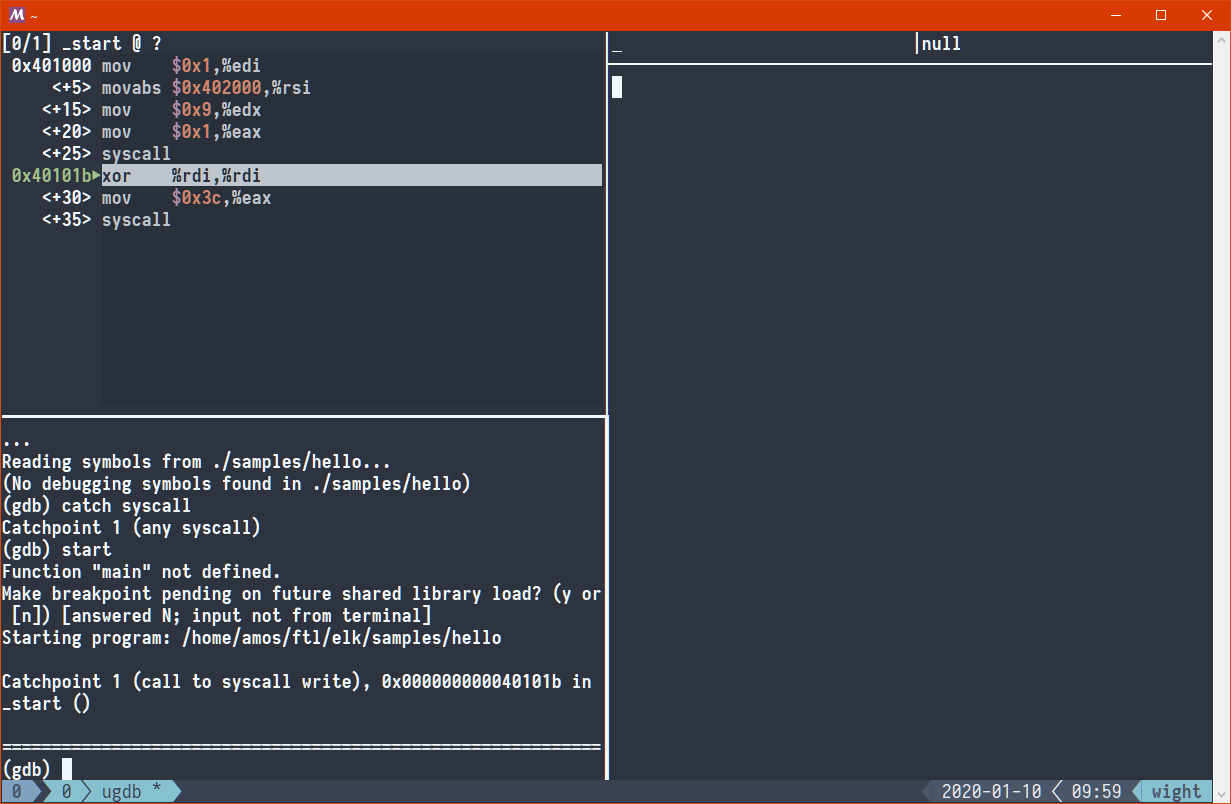Click the first 0 session segment in status bar
Viewport: 1231px width, 804px height.
[17, 792]
